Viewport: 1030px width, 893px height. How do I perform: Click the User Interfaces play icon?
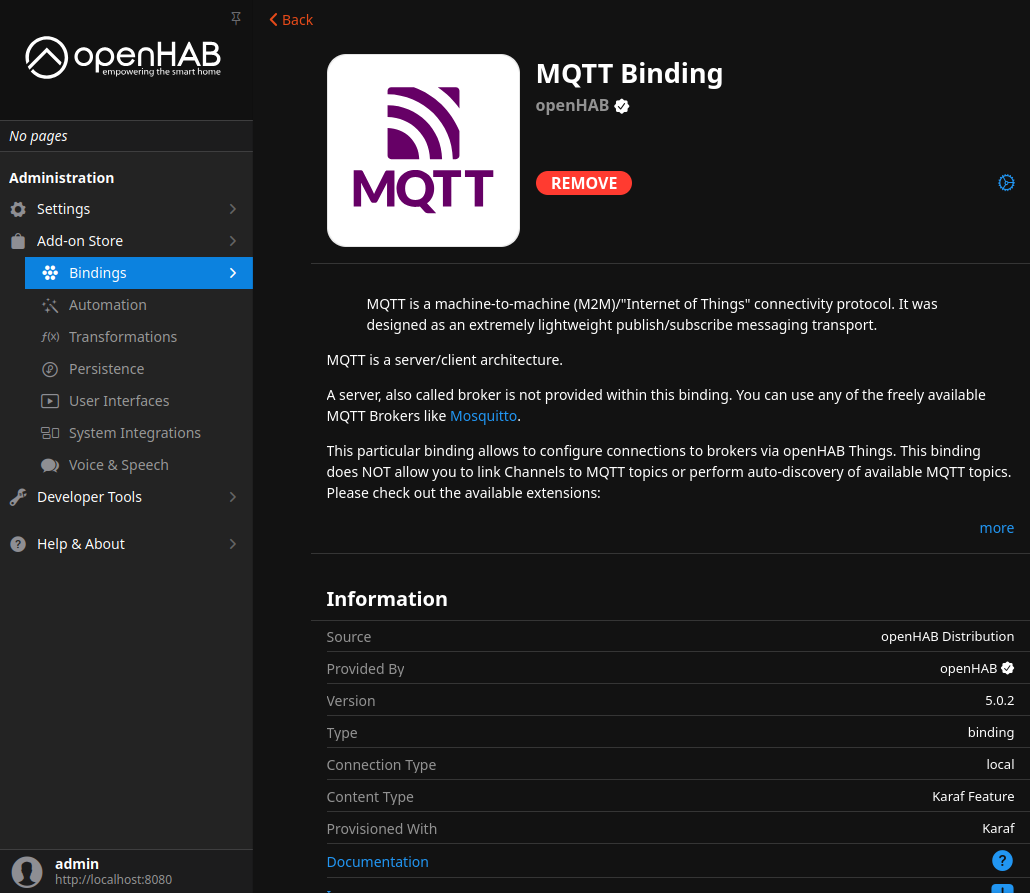point(50,401)
